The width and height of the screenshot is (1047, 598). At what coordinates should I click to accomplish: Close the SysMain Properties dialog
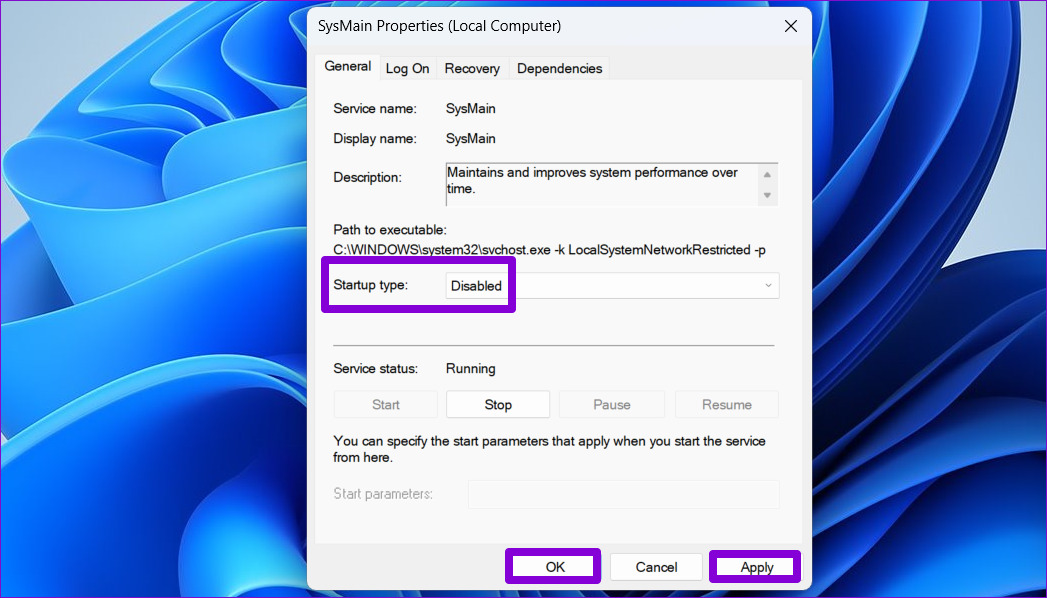(791, 26)
